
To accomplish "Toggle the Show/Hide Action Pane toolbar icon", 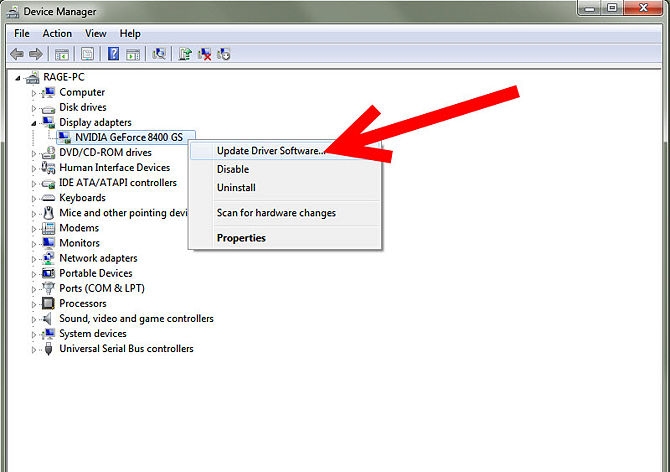I will [133, 54].
